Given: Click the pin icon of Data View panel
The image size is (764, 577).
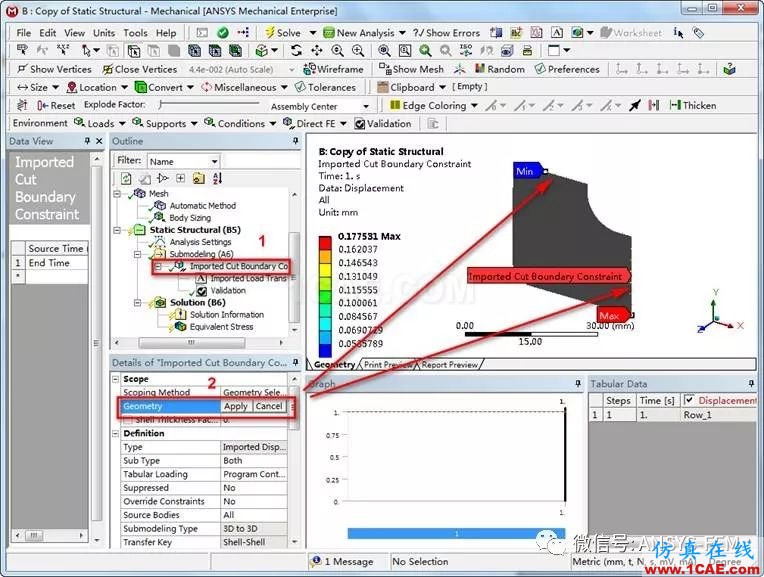Looking at the screenshot, I should point(87,141).
